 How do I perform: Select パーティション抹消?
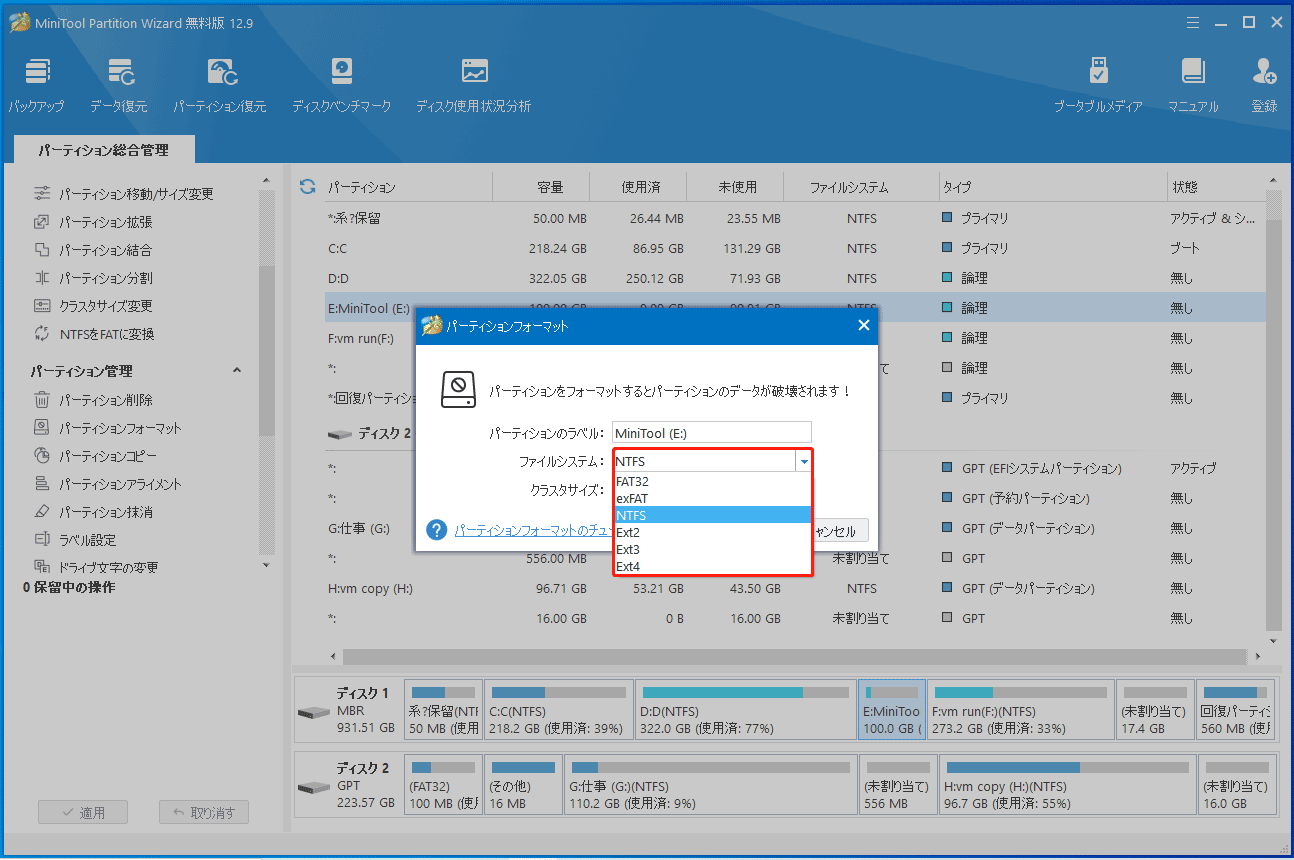point(93,512)
